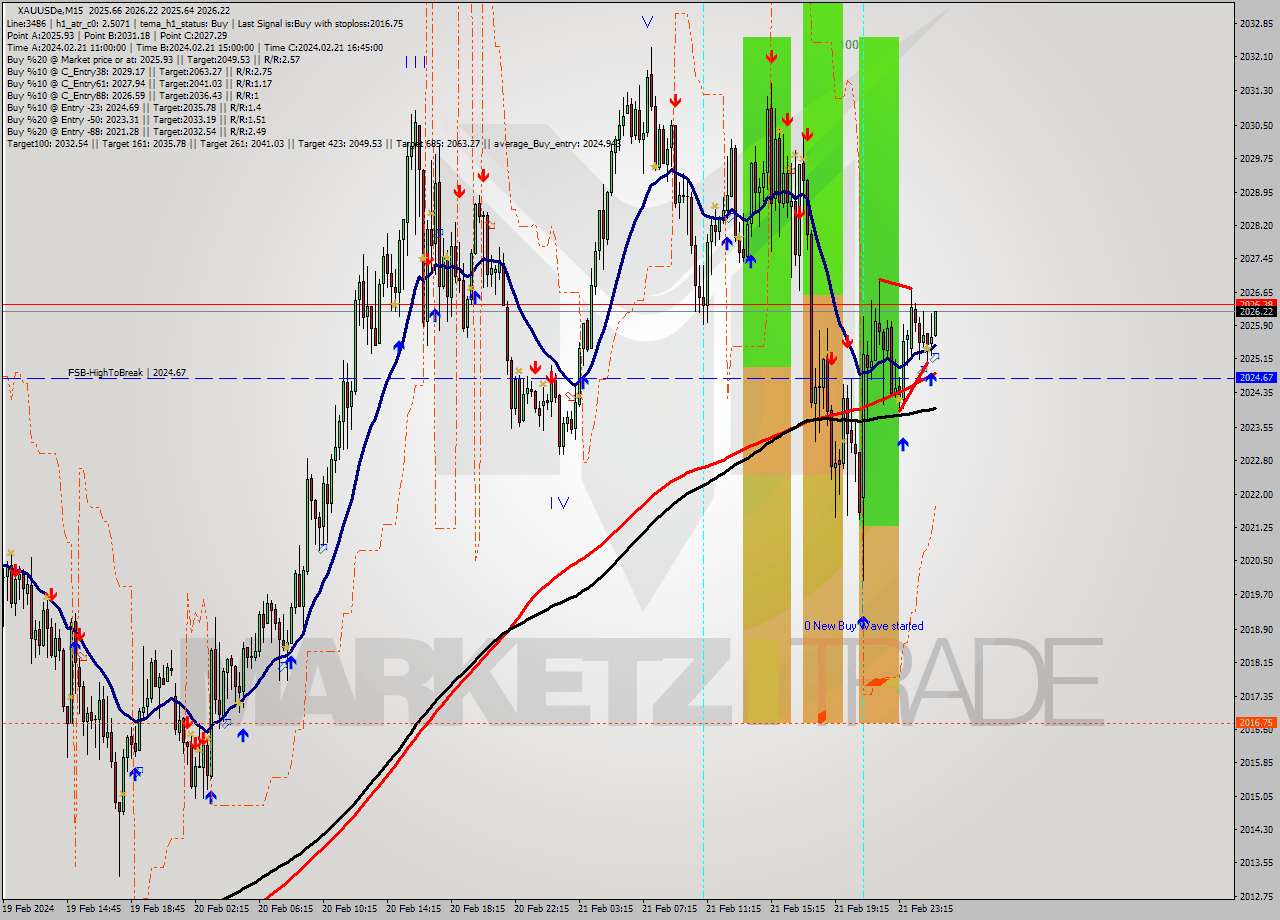Select the blue 'I I I' wave label
Image resolution: width=1280 pixels, height=920 pixels.
click(x=416, y=61)
